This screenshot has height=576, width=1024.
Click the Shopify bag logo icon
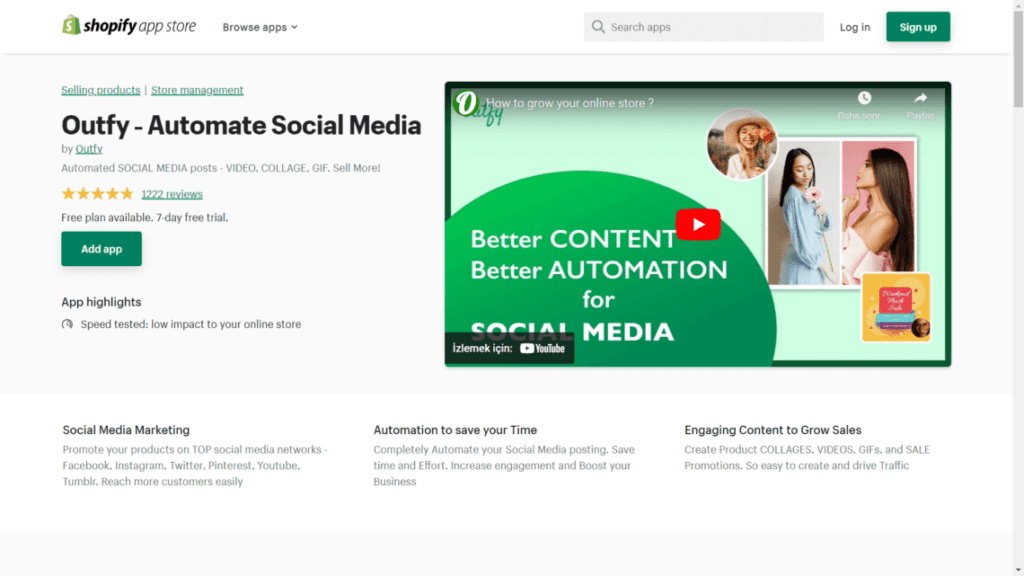tap(71, 25)
